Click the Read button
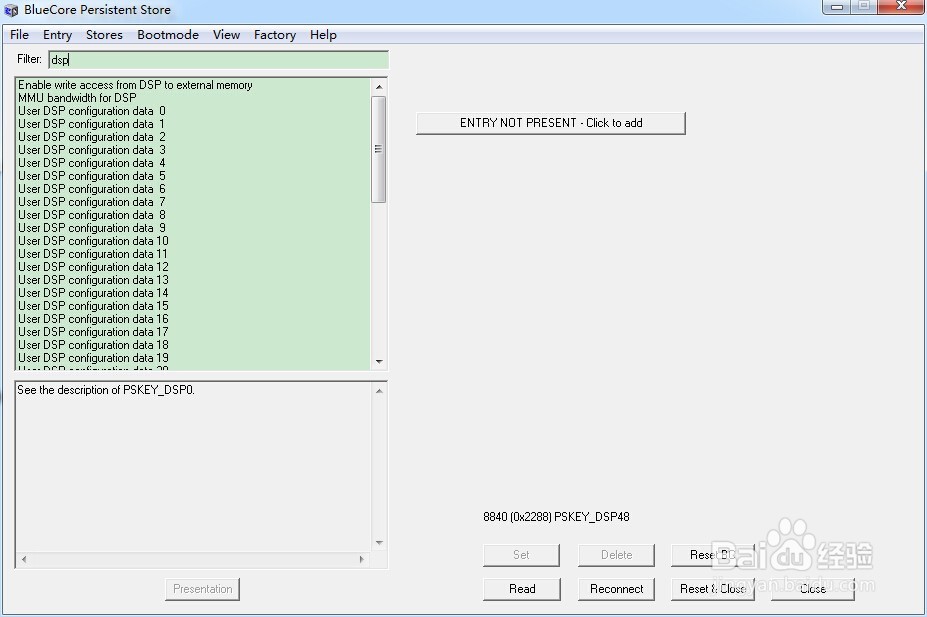This screenshot has width=927, height=617. tap(522, 589)
